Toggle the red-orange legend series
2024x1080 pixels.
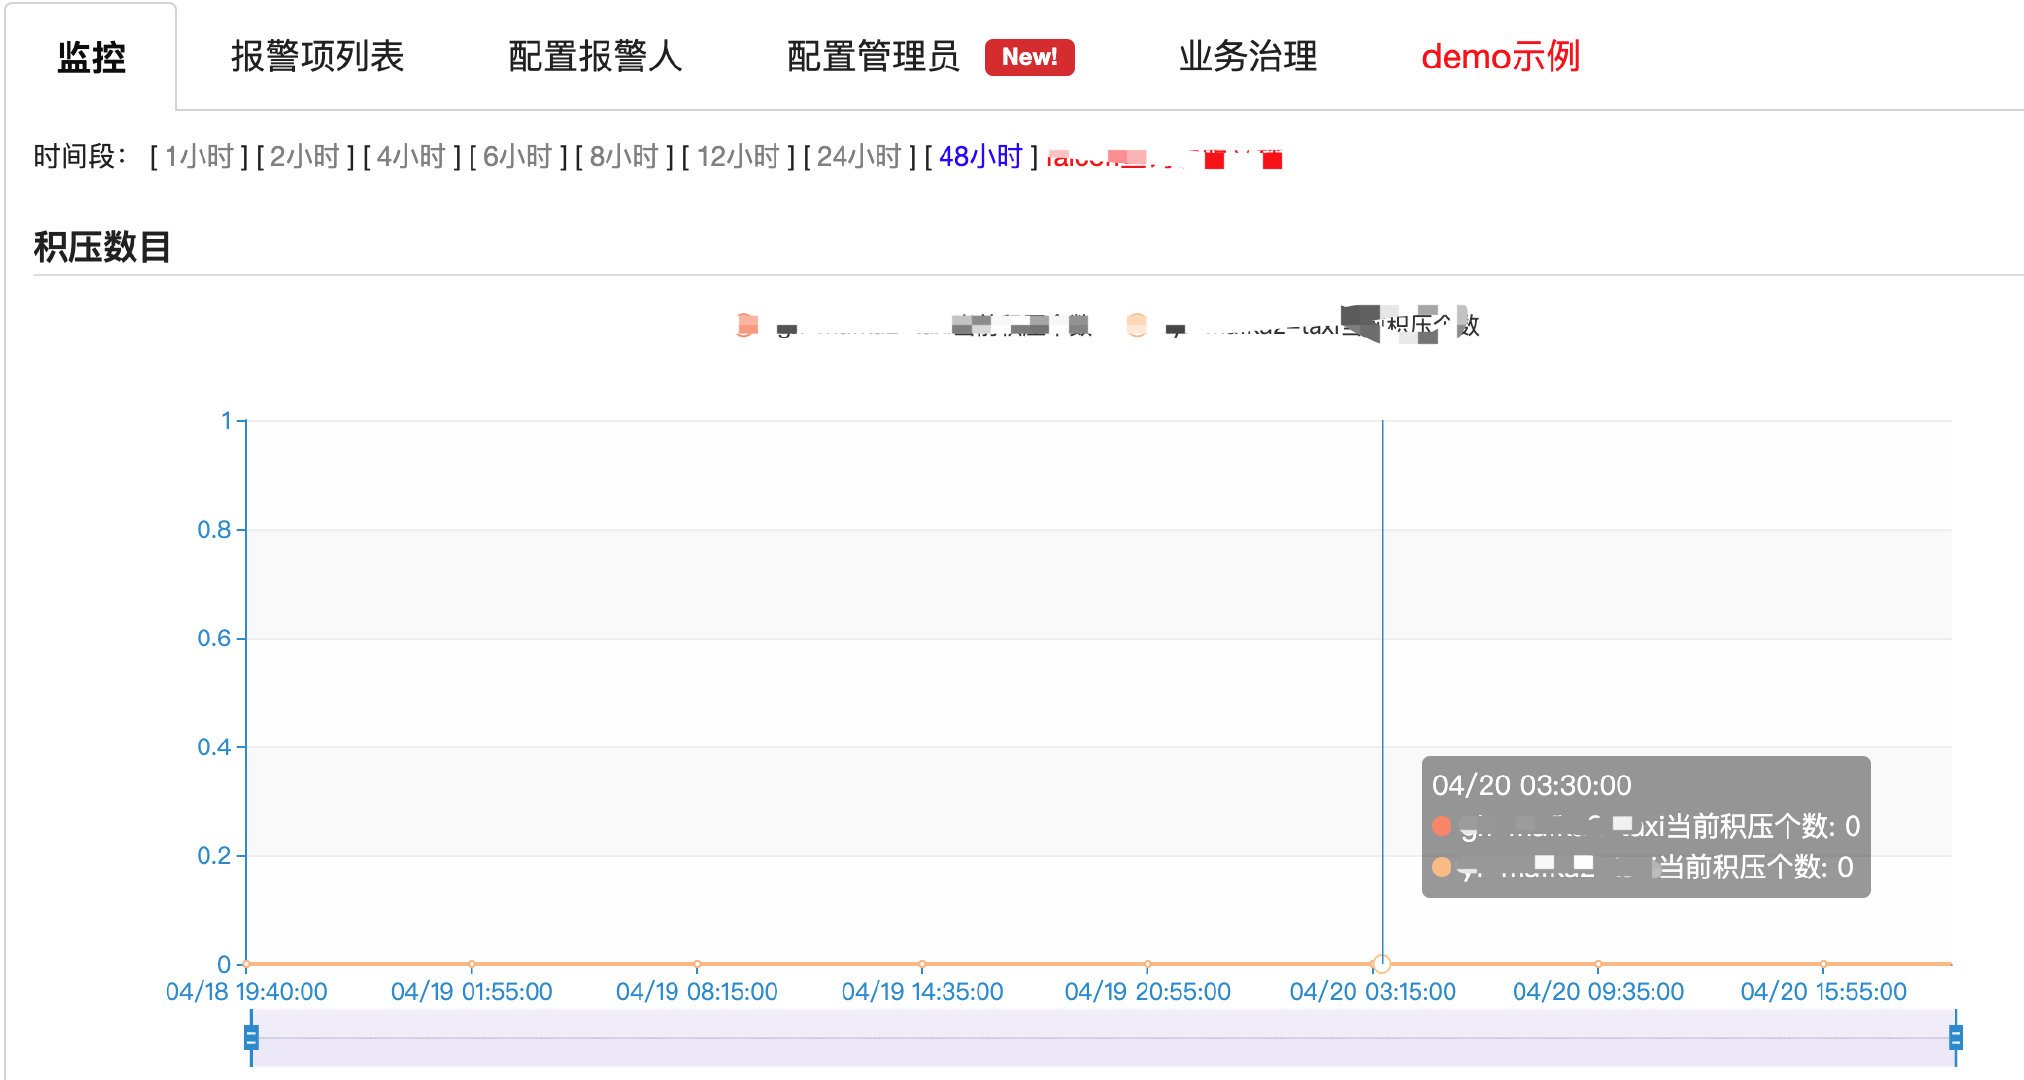tap(912, 325)
